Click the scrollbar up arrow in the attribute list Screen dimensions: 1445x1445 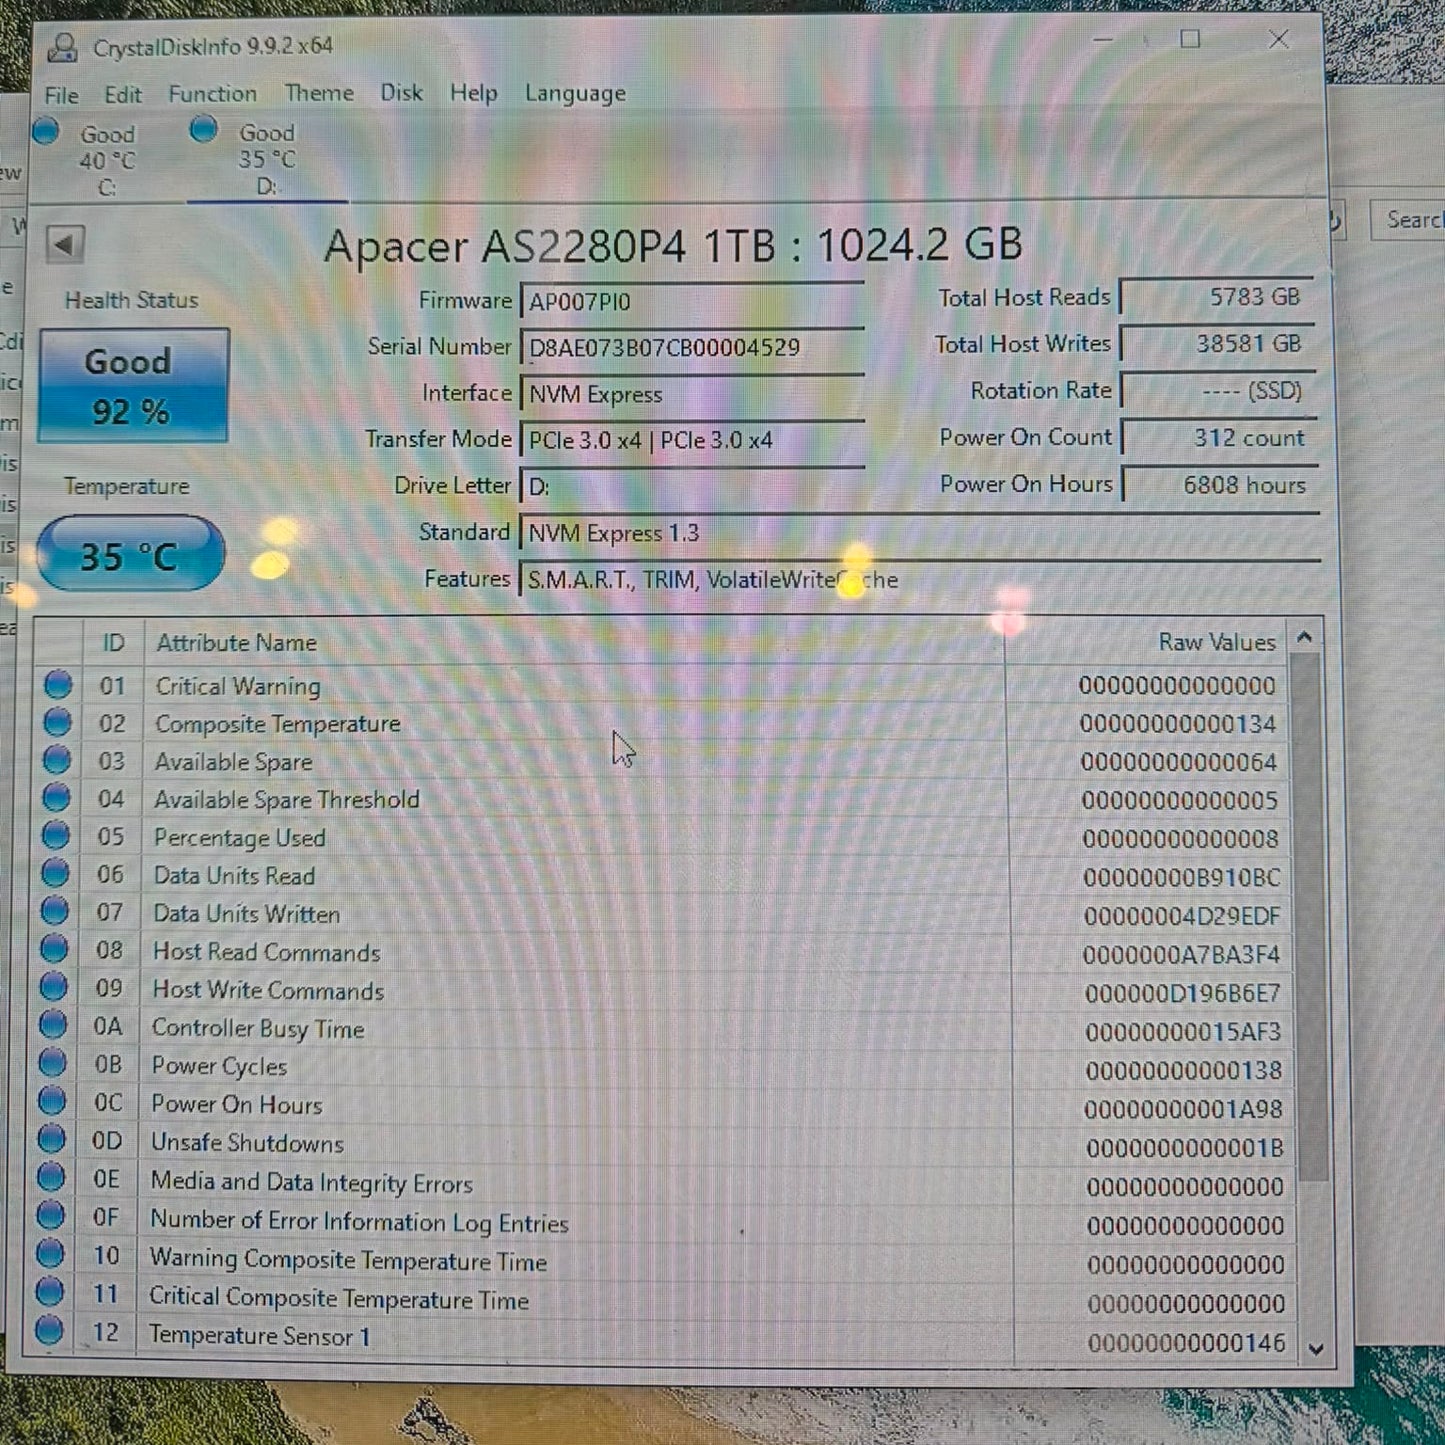[x=1304, y=637]
